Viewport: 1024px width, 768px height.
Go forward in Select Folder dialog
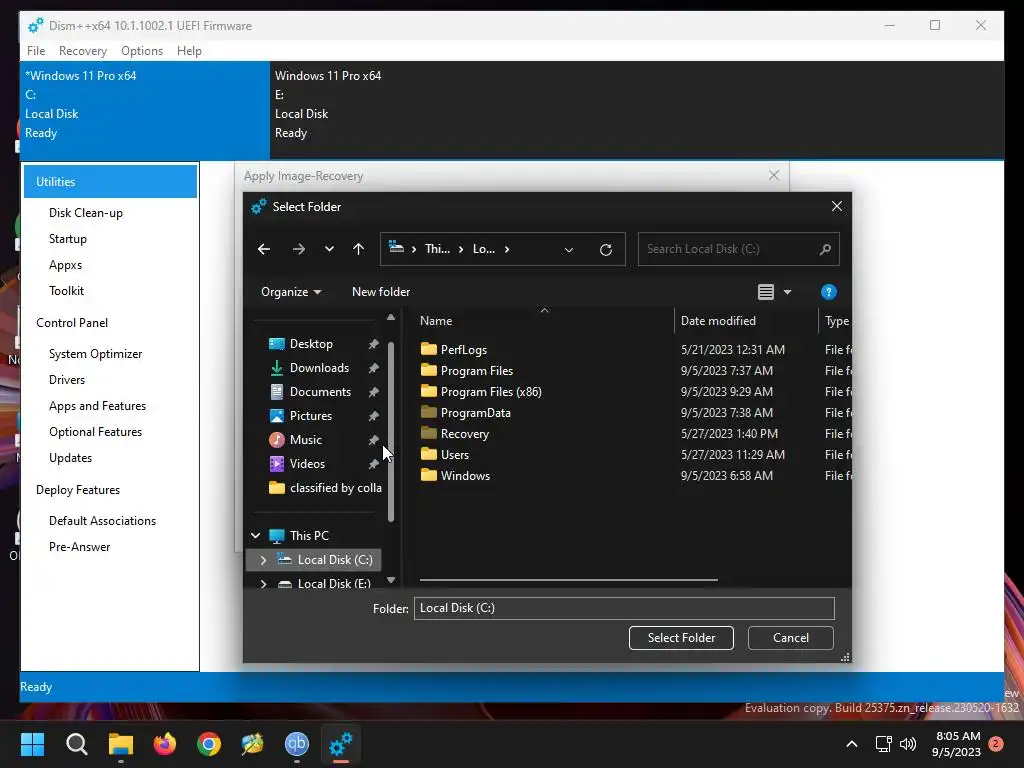pos(298,249)
